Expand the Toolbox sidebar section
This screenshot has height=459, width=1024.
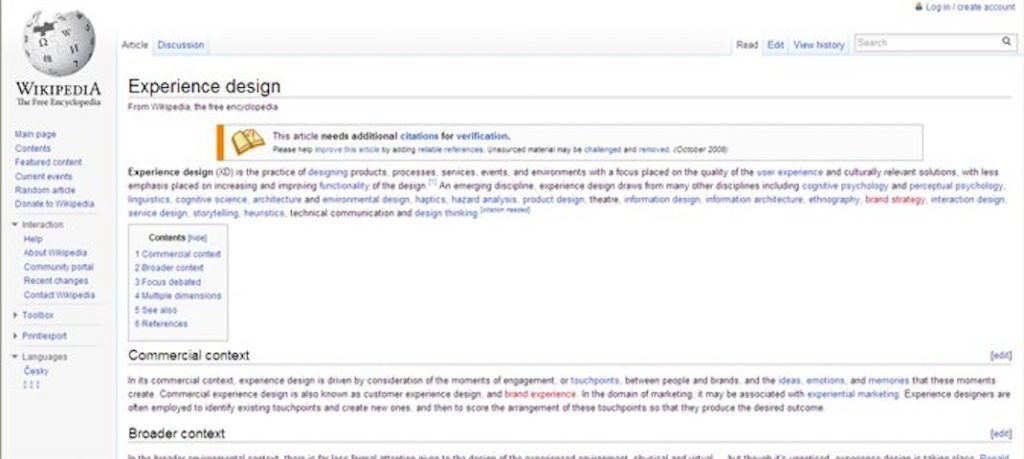pos(15,315)
